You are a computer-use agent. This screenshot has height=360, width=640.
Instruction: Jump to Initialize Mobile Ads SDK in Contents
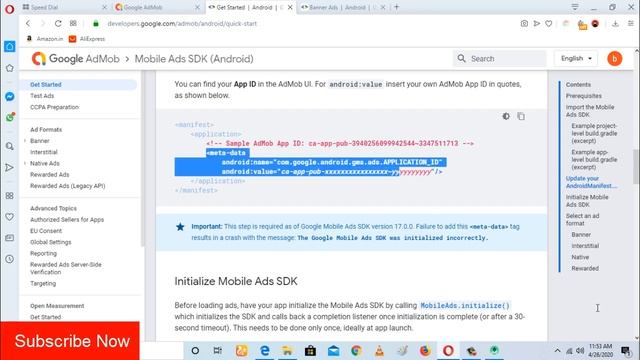(587, 201)
